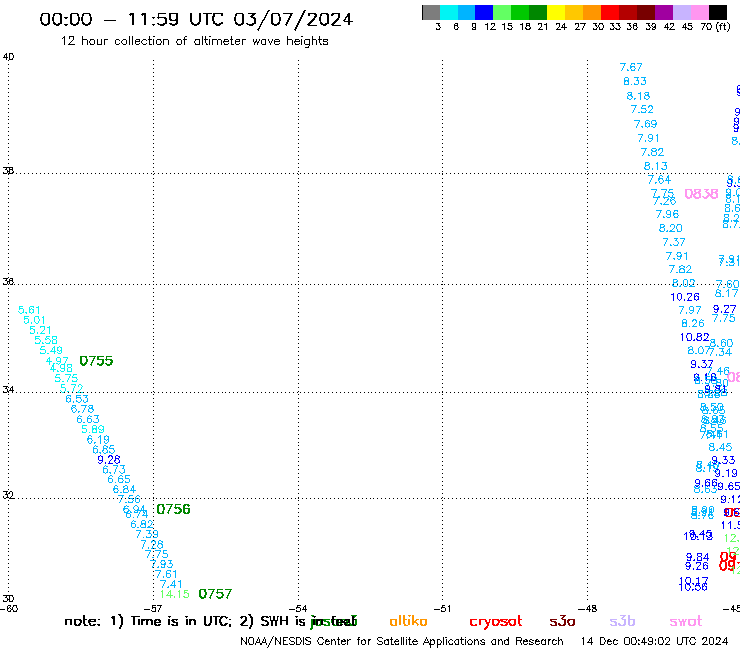Click the 7.69 wave height value
The image size is (740, 650).
tap(646, 124)
